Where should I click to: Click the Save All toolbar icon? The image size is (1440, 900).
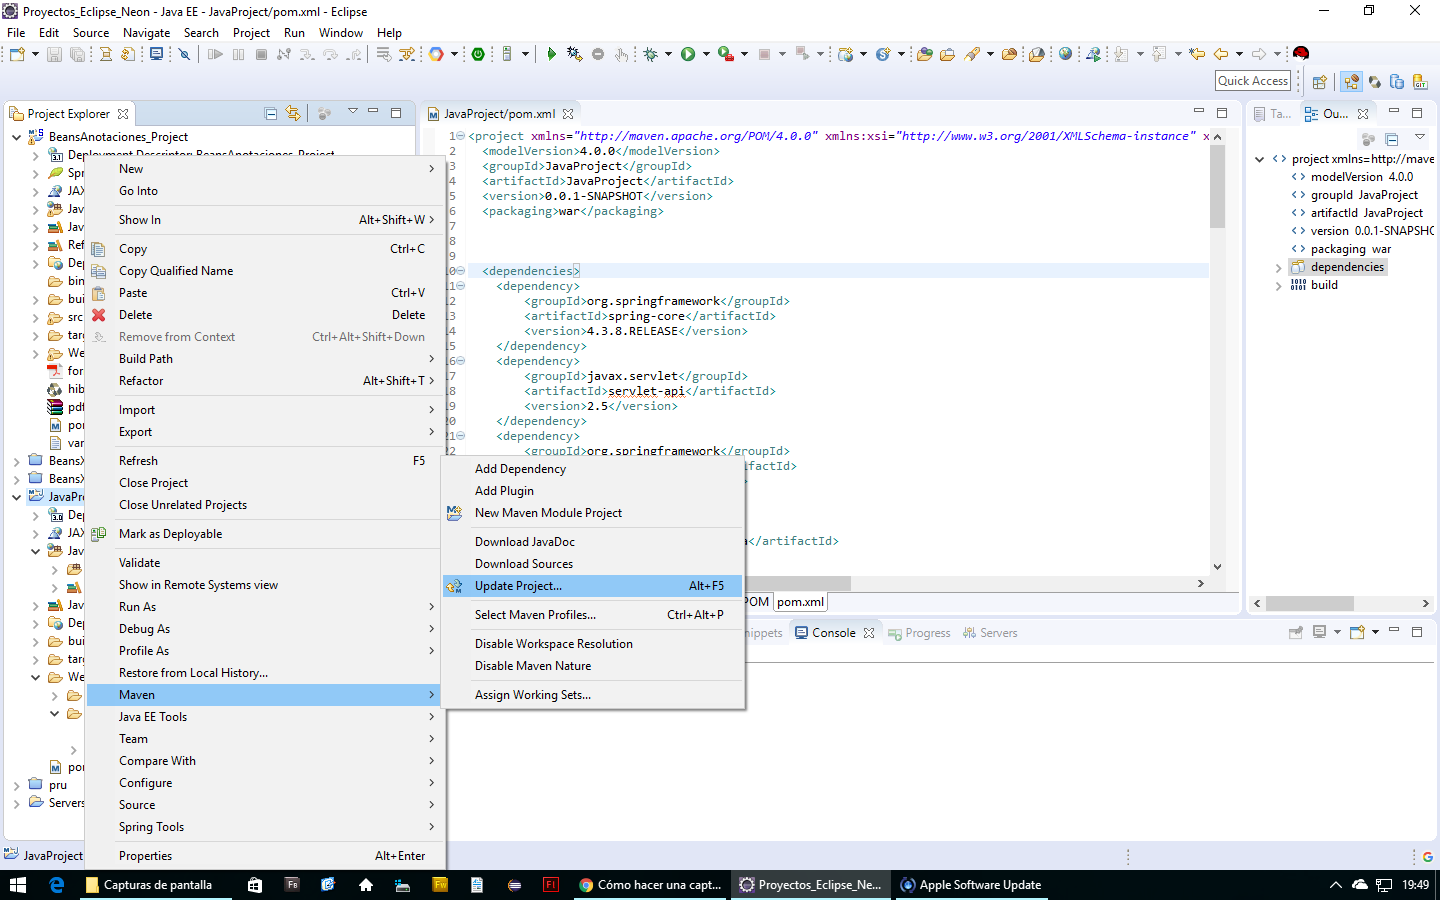tap(77, 54)
